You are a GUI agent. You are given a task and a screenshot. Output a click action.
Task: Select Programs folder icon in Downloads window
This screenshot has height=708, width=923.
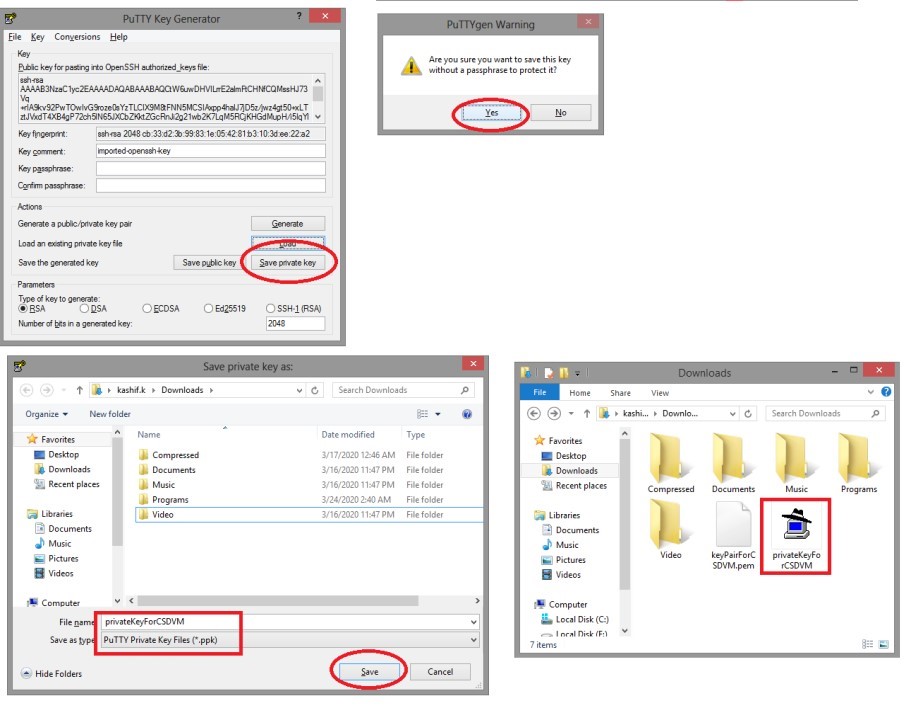pyautogui.click(x=859, y=463)
